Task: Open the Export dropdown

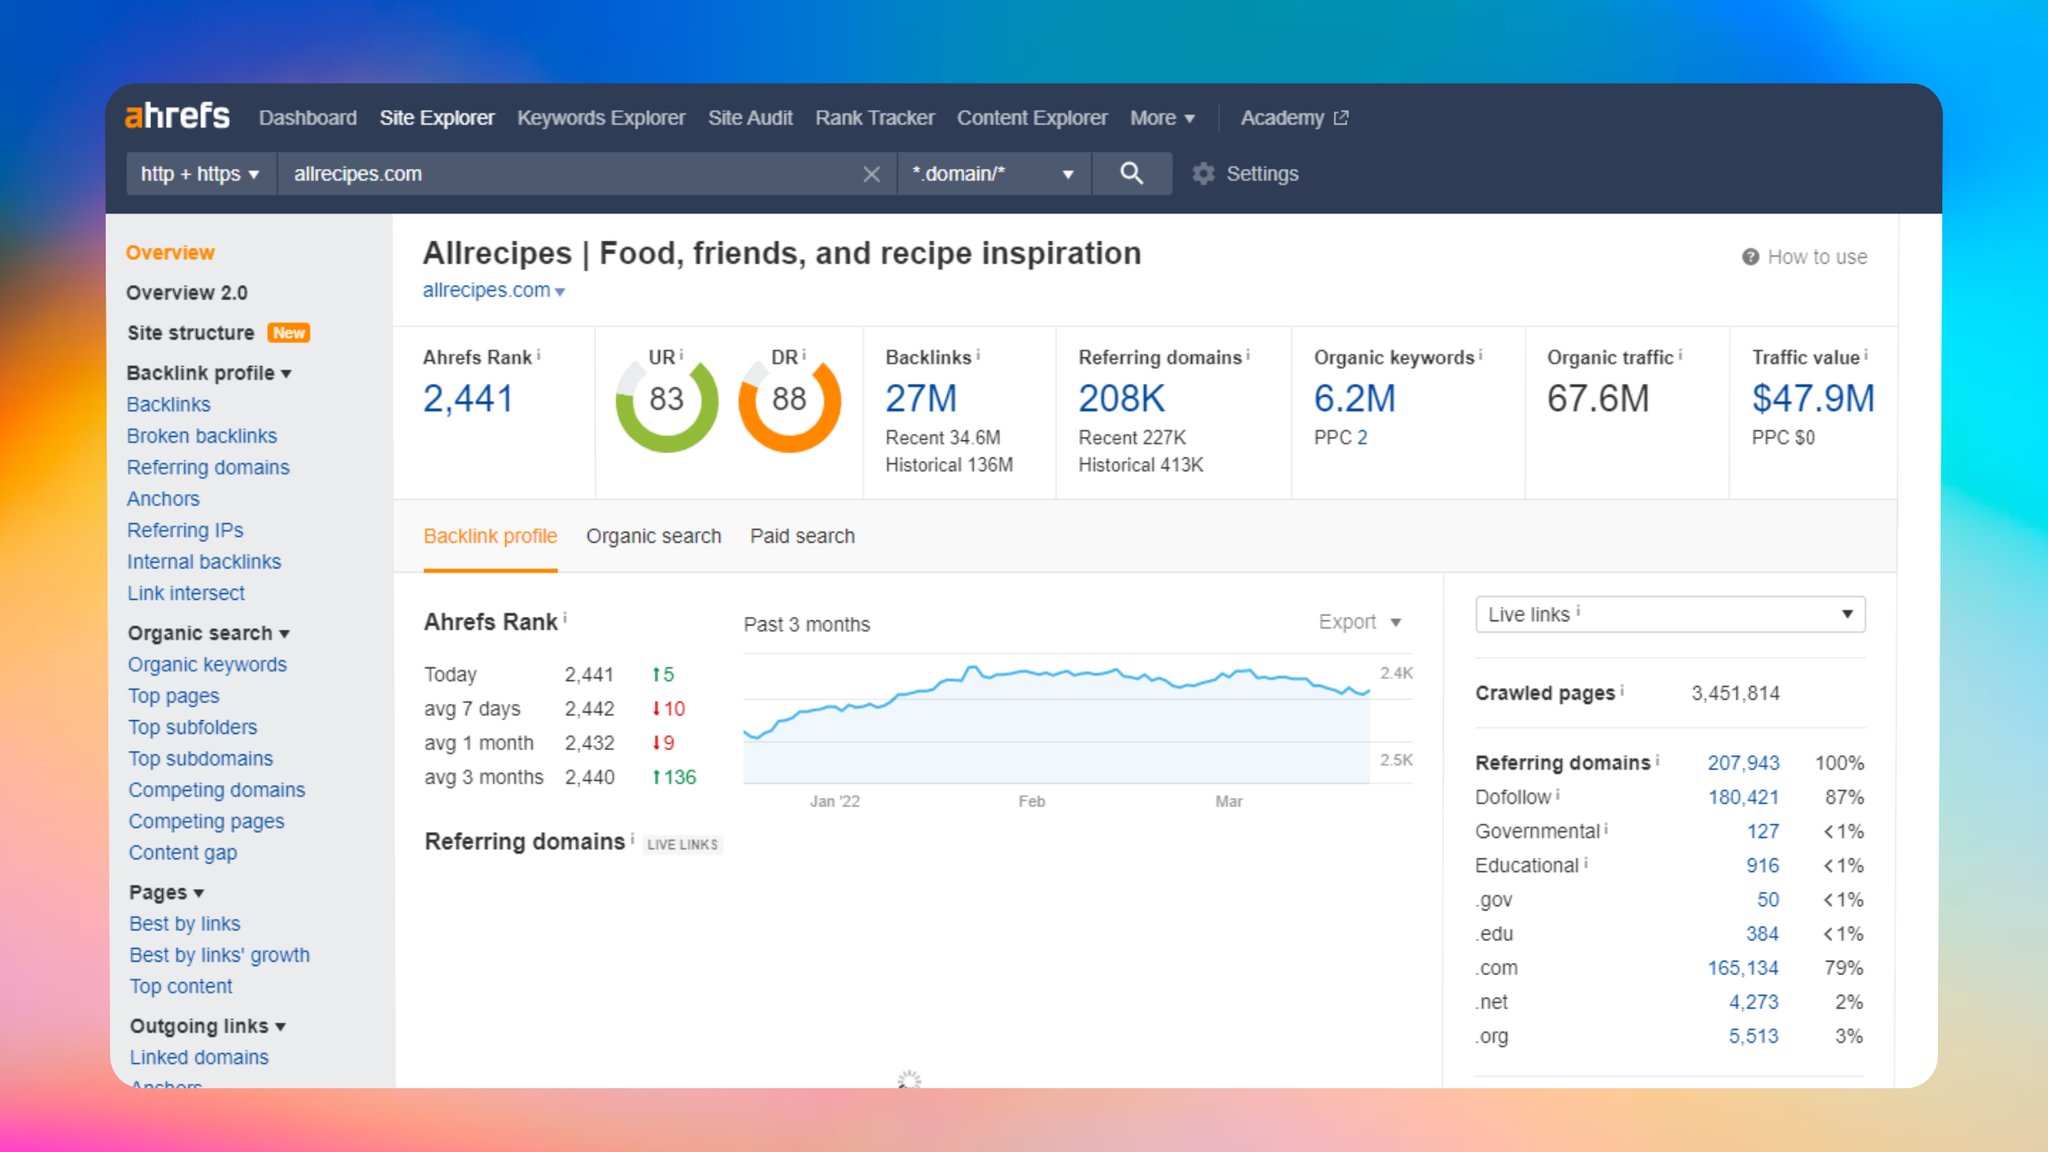Action: pyautogui.click(x=1359, y=622)
